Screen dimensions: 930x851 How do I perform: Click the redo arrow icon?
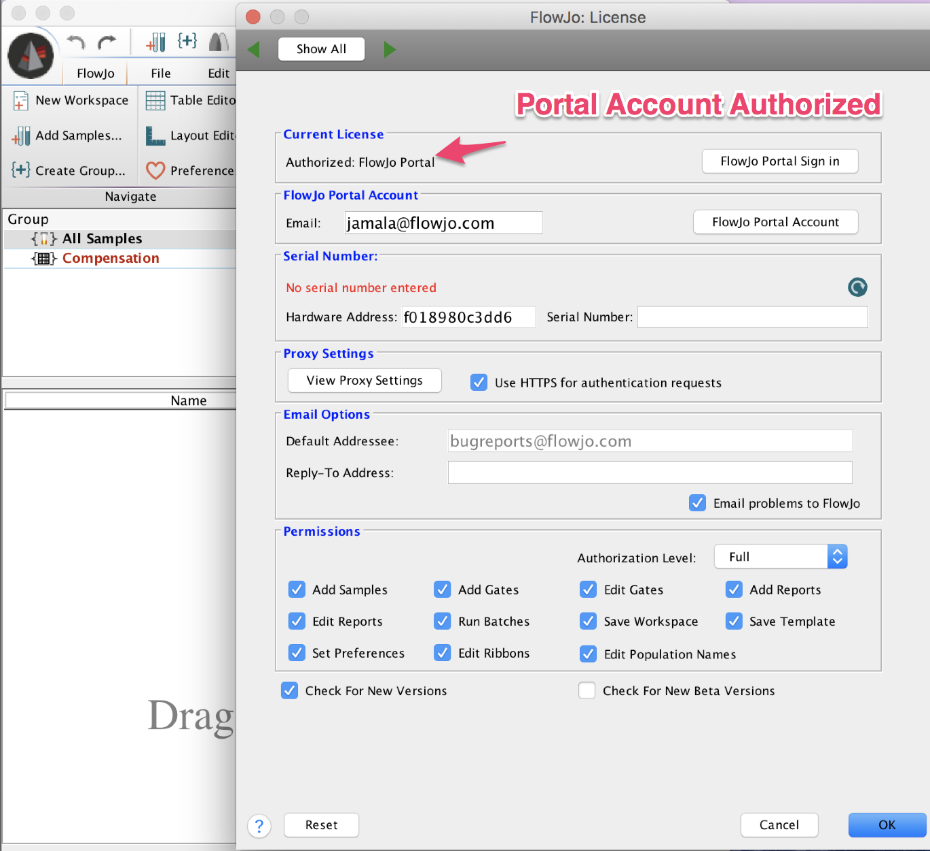pyautogui.click(x=107, y=42)
